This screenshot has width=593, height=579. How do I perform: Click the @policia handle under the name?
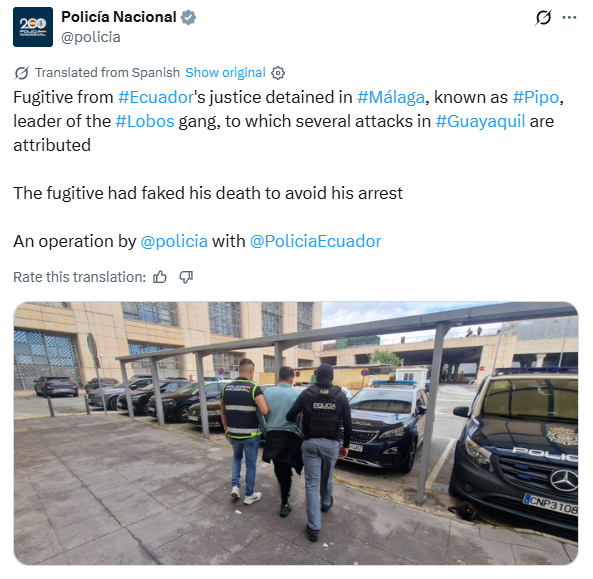[x=91, y=37]
